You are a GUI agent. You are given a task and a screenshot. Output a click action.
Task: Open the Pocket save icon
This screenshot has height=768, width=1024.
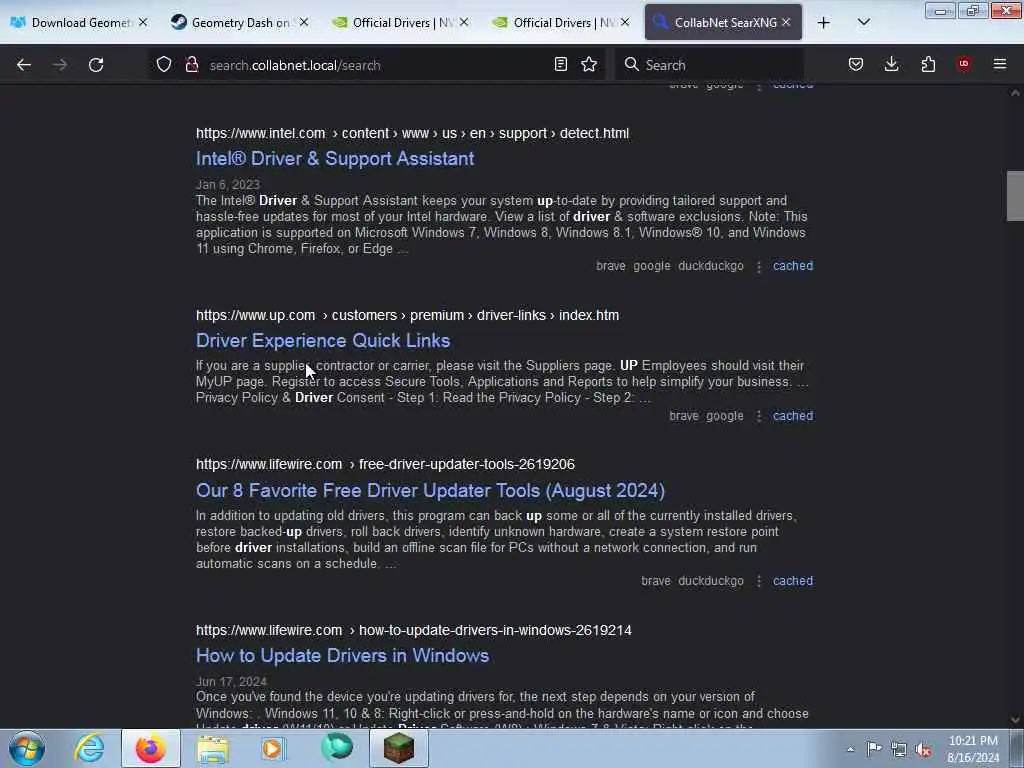pyautogui.click(x=856, y=64)
